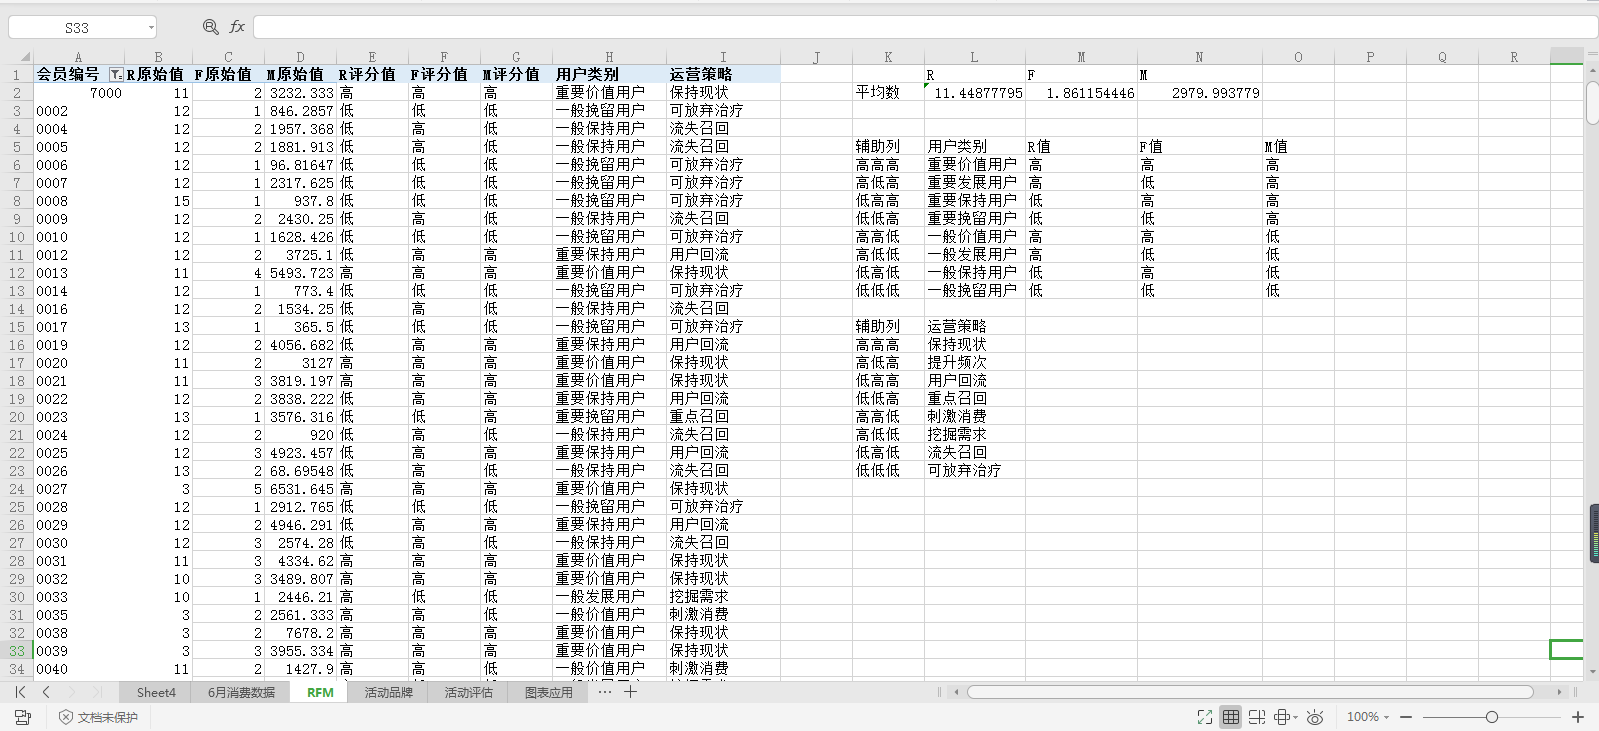Select row 33 header
Screen dimensions: 1599x731
(17, 651)
